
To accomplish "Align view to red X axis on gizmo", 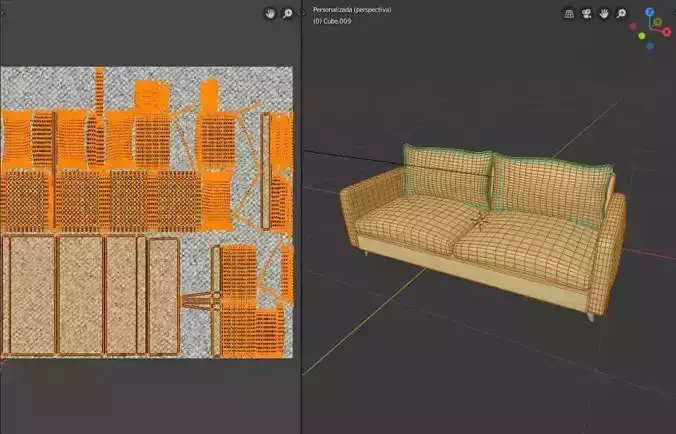I will click(x=667, y=31).
